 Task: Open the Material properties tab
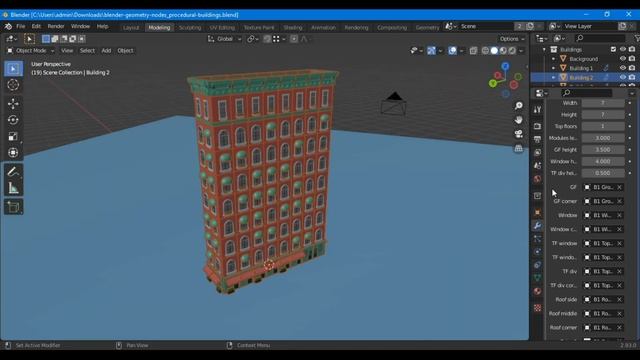pos(537,291)
